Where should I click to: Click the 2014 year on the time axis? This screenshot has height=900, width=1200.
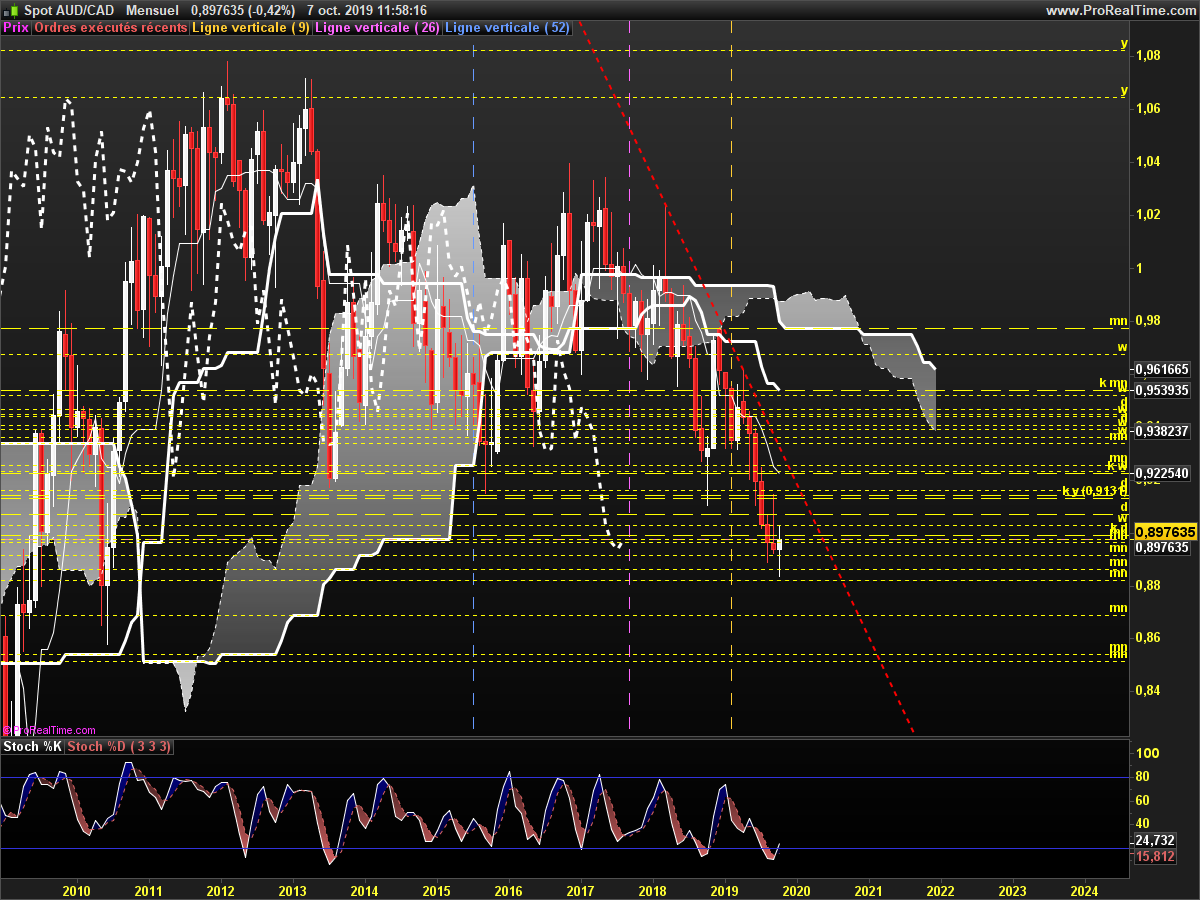pyautogui.click(x=364, y=890)
